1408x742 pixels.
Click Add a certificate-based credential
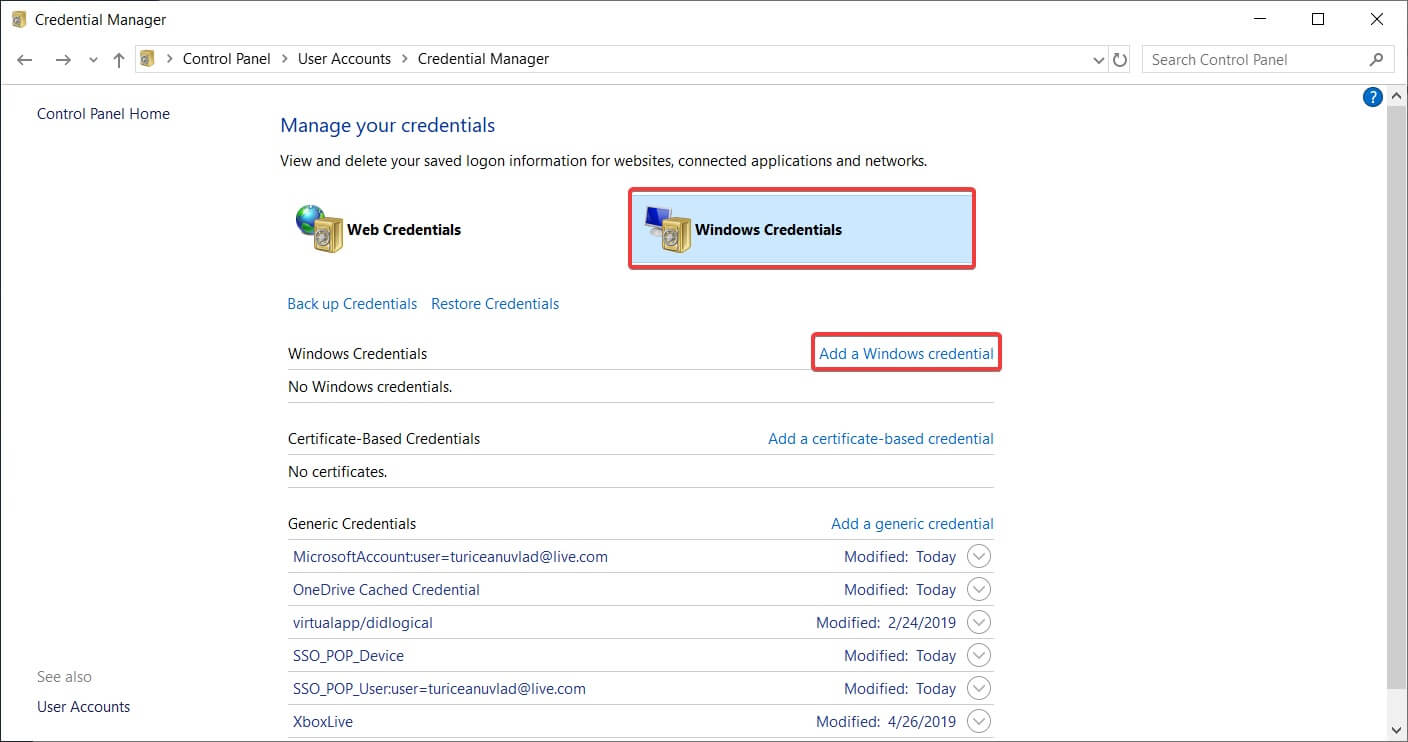point(881,439)
